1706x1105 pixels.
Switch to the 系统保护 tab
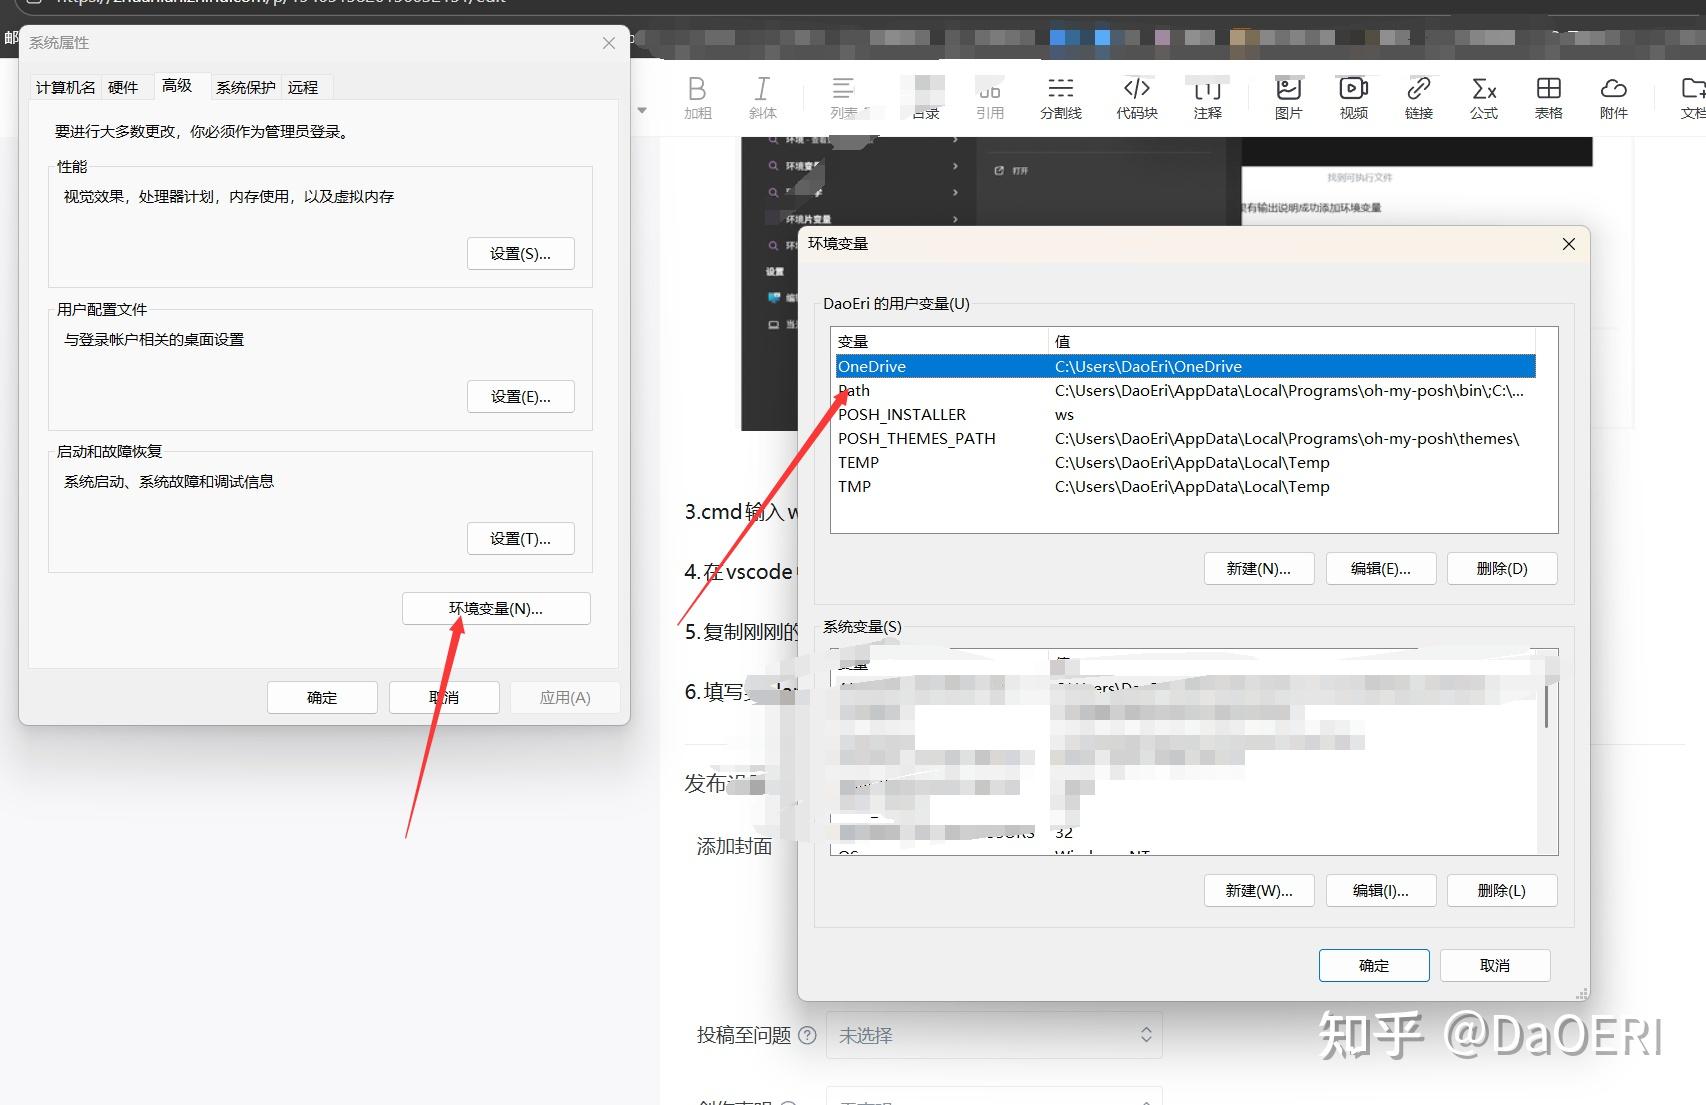click(244, 87)
